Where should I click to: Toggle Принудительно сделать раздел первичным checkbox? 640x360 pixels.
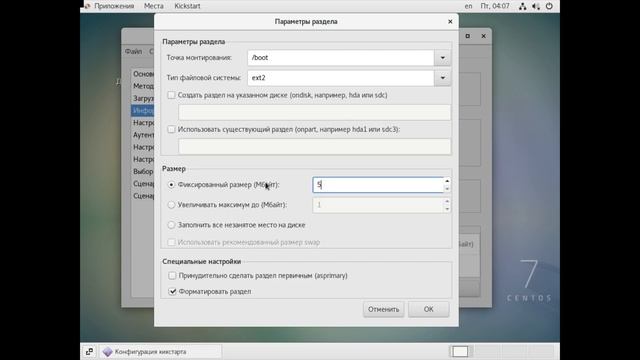(172, 276)
